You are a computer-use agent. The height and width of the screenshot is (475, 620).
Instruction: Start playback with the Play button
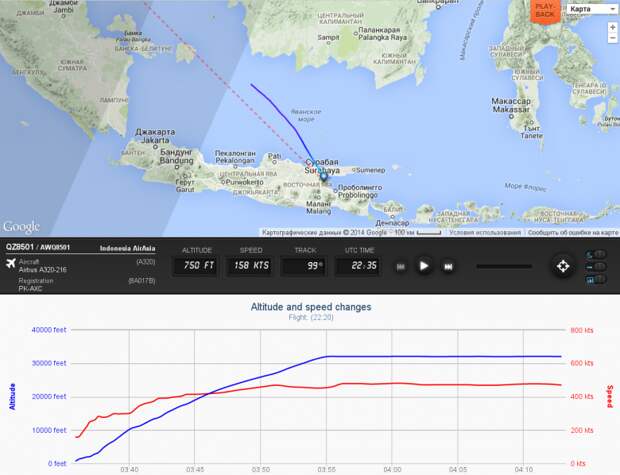(423, 266)
